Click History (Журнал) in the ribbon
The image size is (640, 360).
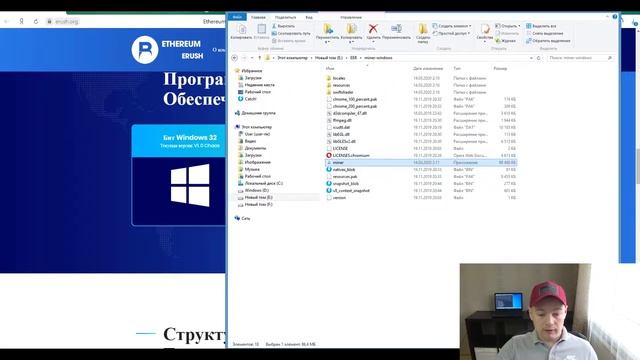click(x=505, y=41)
